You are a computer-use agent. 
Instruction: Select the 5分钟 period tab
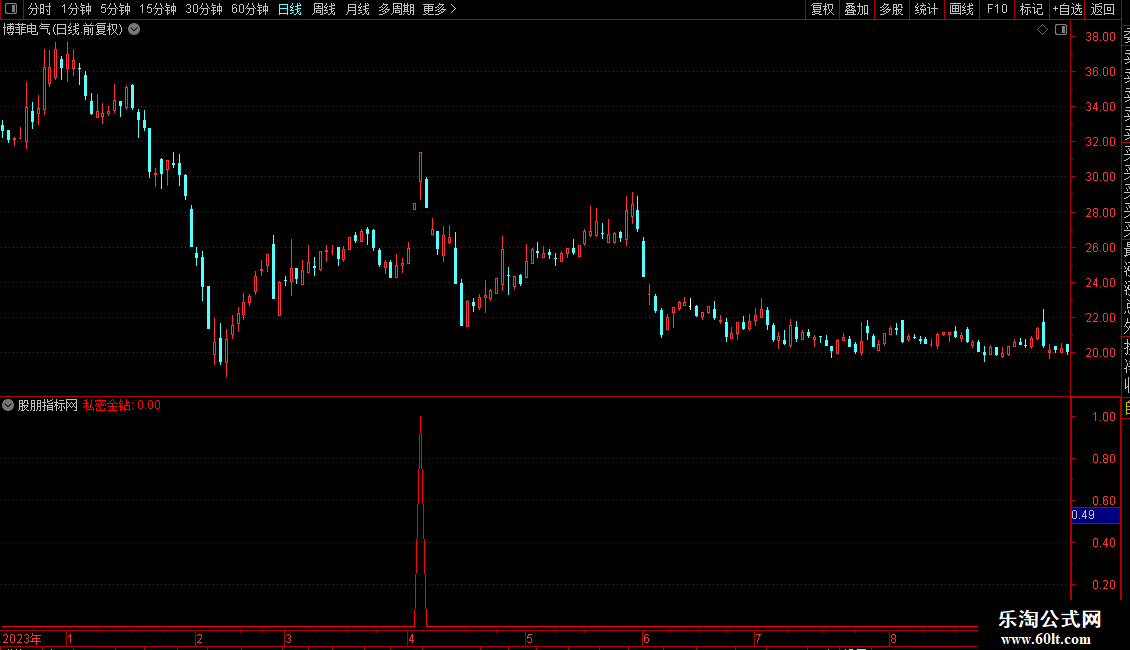click(115, 9)
